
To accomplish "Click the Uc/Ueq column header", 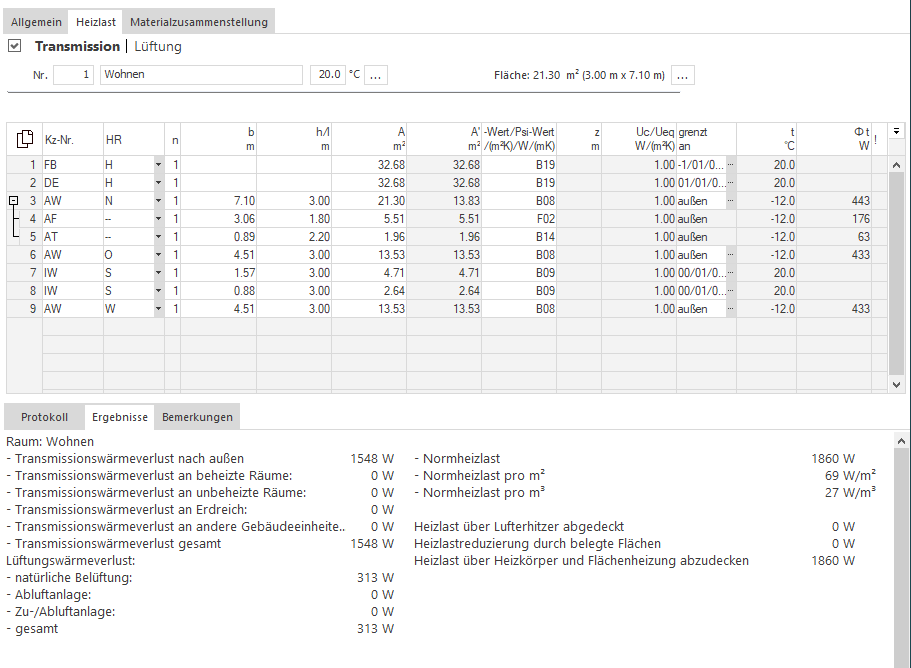I will tap(639, 139).
